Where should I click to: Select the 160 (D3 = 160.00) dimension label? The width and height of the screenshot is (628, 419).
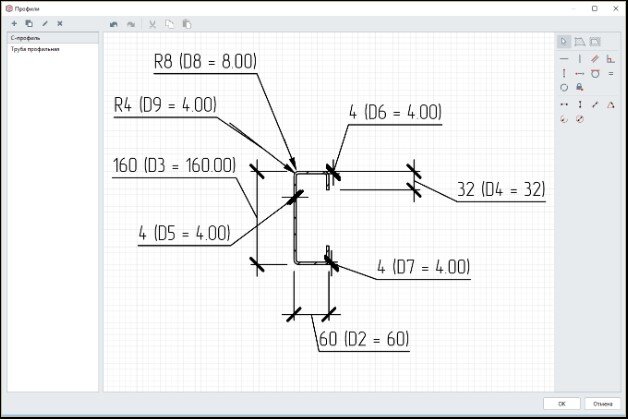click(x=174, y=165)
